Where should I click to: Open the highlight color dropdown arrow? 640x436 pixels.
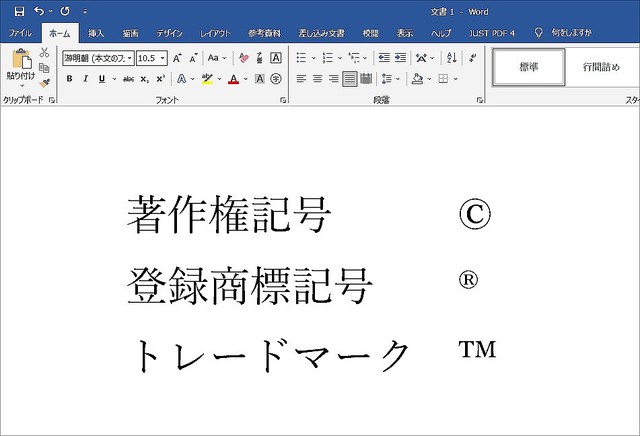pyautogui.click(x=219, y=79)
